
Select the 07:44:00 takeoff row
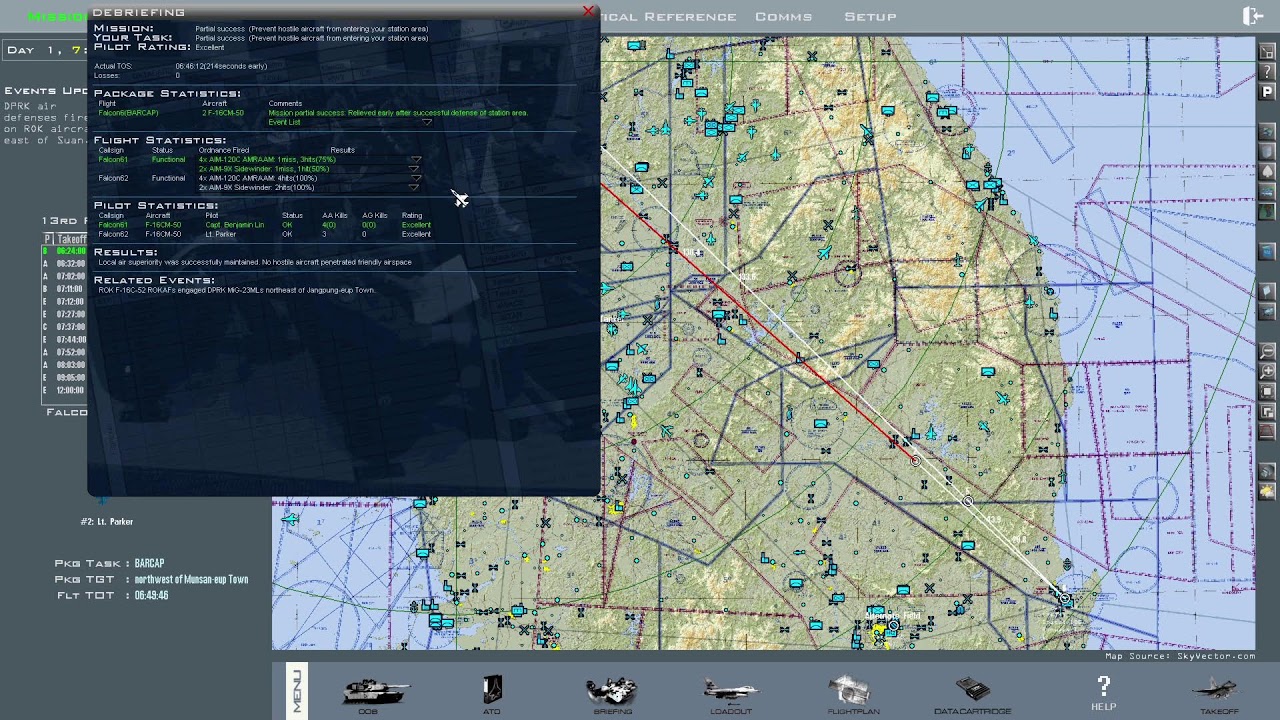pos(65,340)
